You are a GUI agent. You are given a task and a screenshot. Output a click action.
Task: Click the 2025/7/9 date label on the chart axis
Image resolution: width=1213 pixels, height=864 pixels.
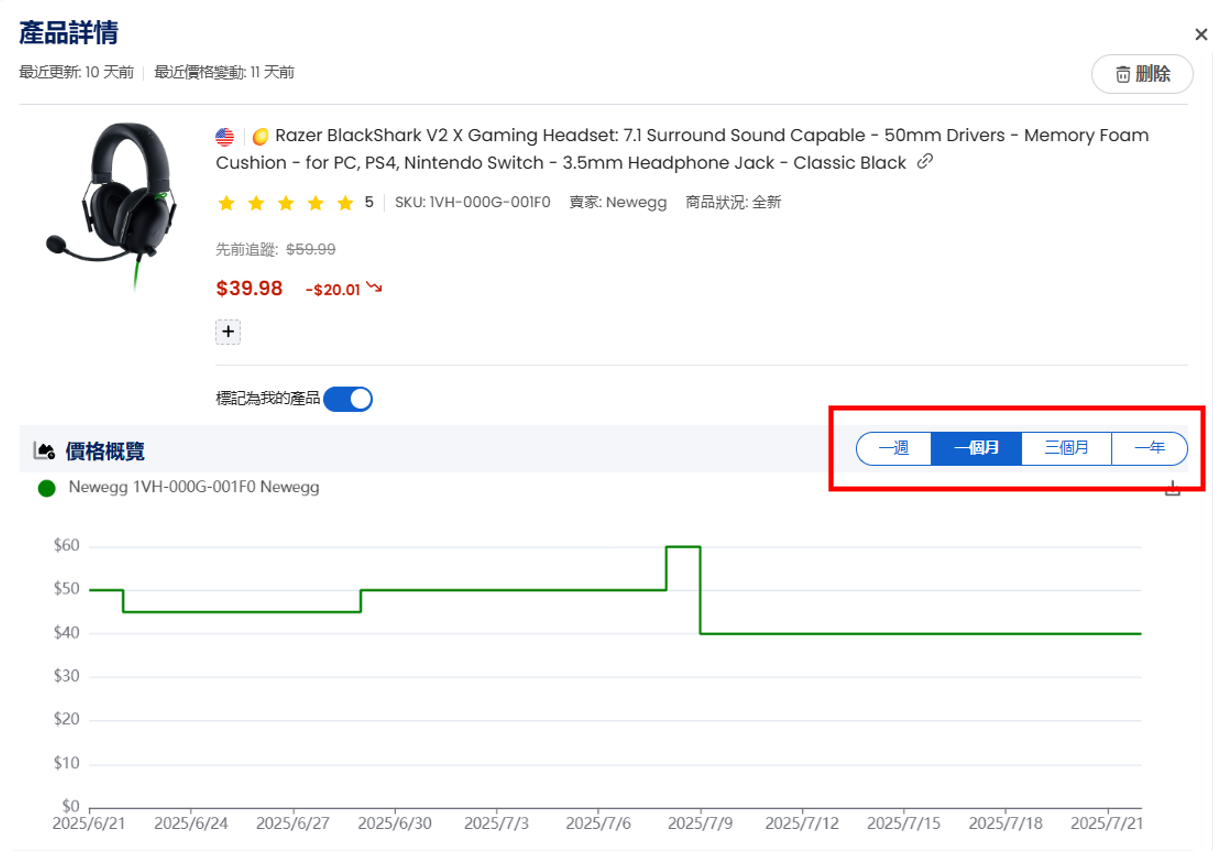click(x=700, y=824)
